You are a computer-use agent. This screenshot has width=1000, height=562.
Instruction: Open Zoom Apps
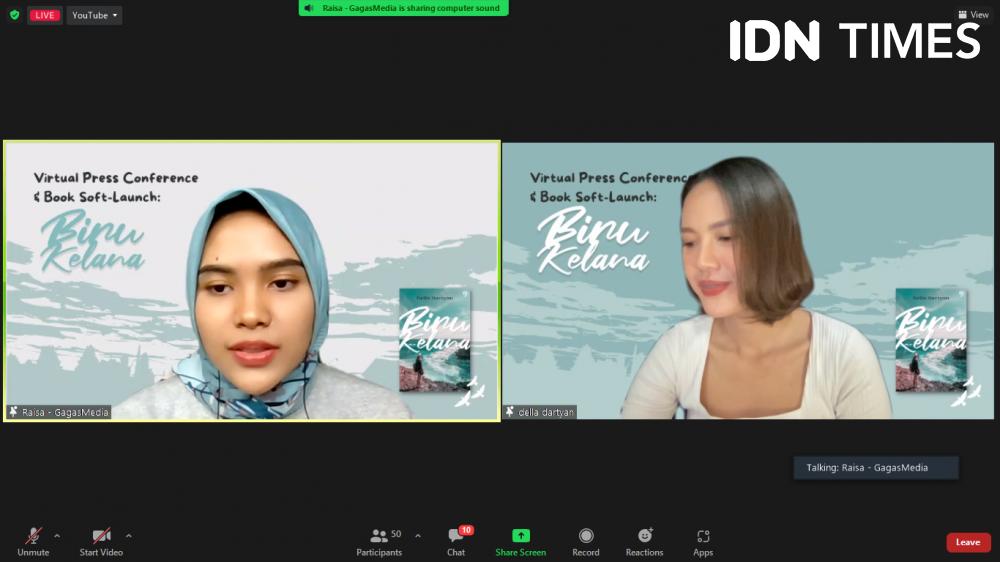pos(703,542)
